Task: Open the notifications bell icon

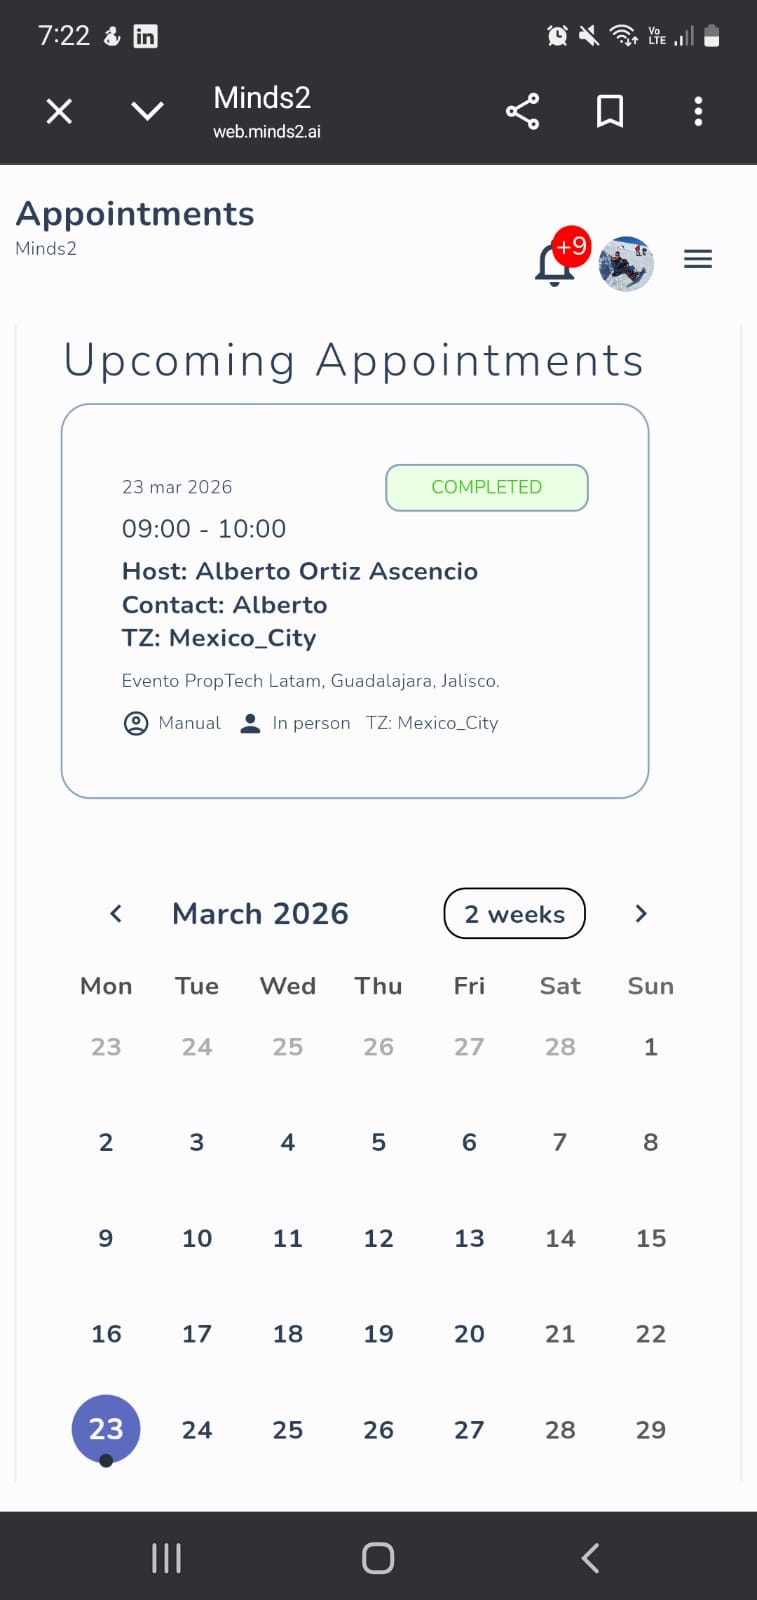Action: tap(554, 265)
